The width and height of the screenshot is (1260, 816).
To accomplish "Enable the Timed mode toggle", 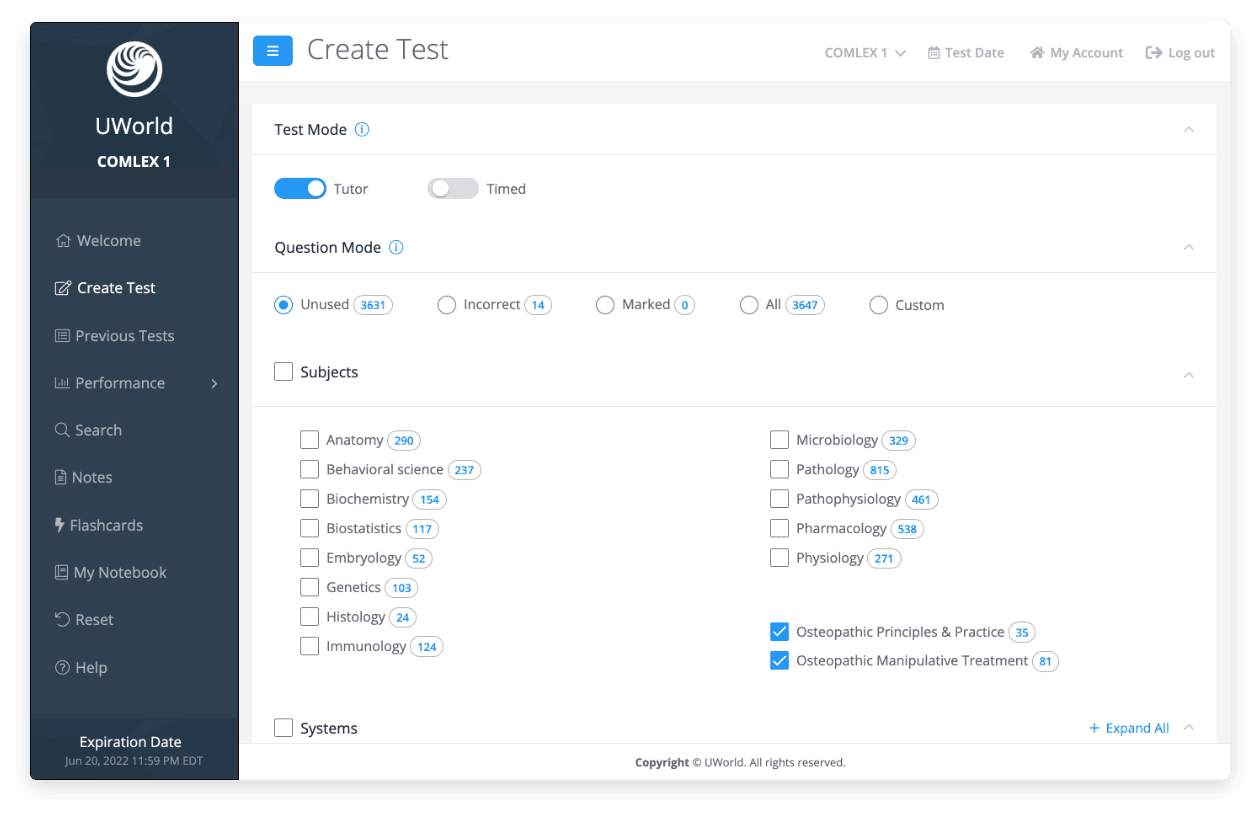I will [x=453, y=188].
